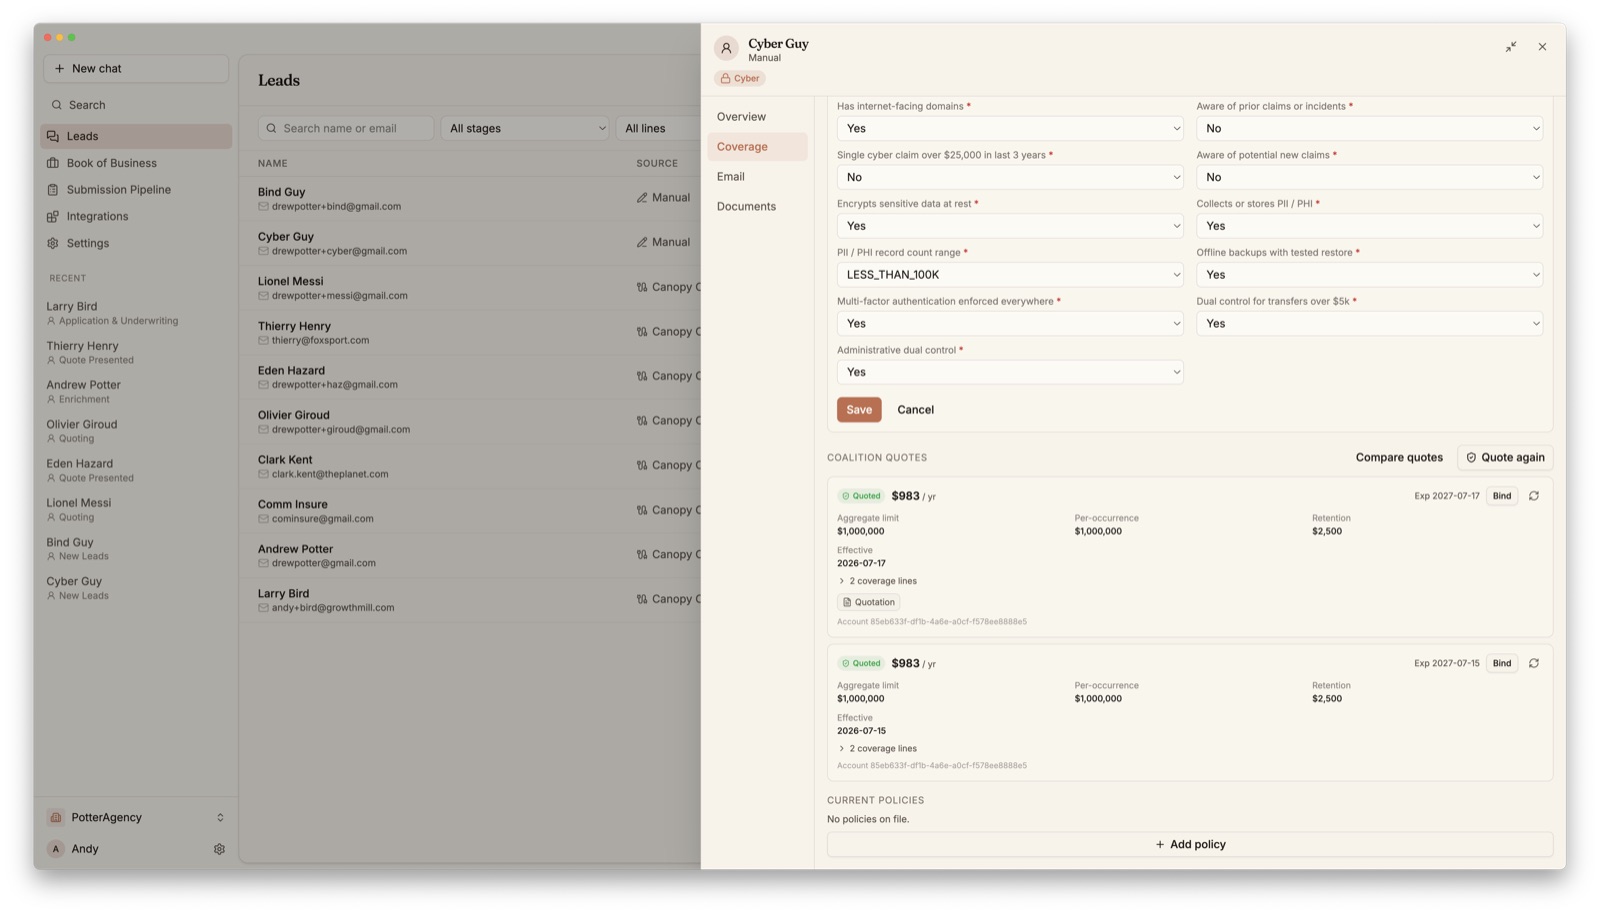The image size is (1600, 914).
Task: Click the magnifier icon in leads search field
Action: [x=271, y=128]
